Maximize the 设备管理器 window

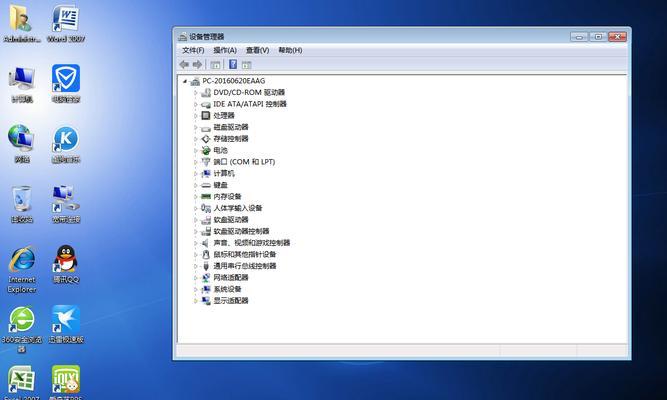598,37
